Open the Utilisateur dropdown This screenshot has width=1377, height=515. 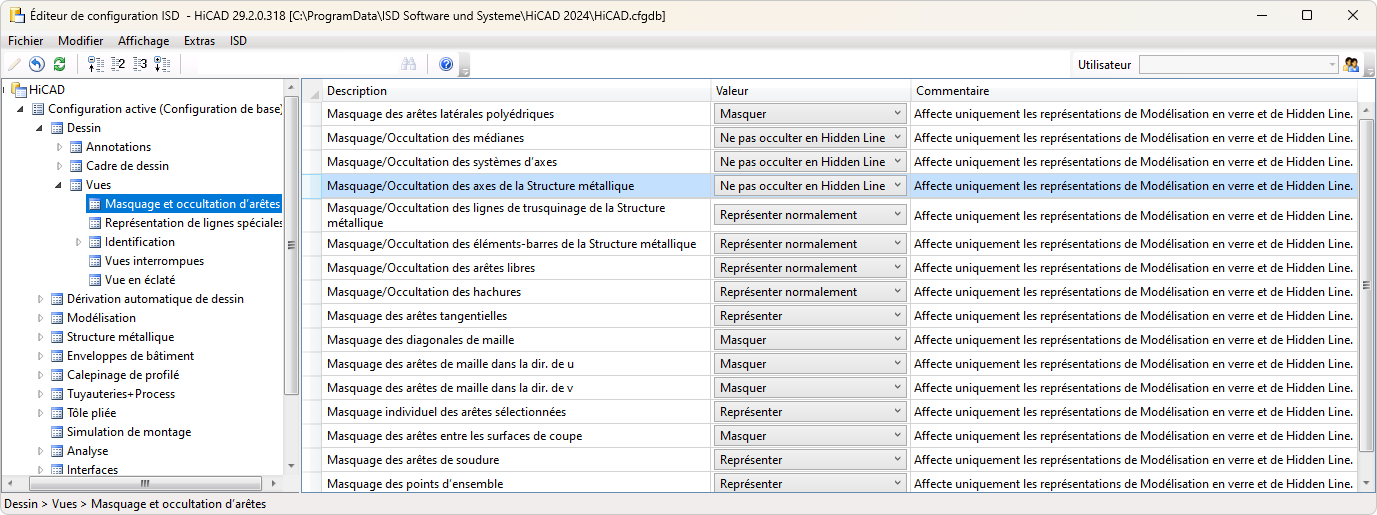(x=1238, y=64)
